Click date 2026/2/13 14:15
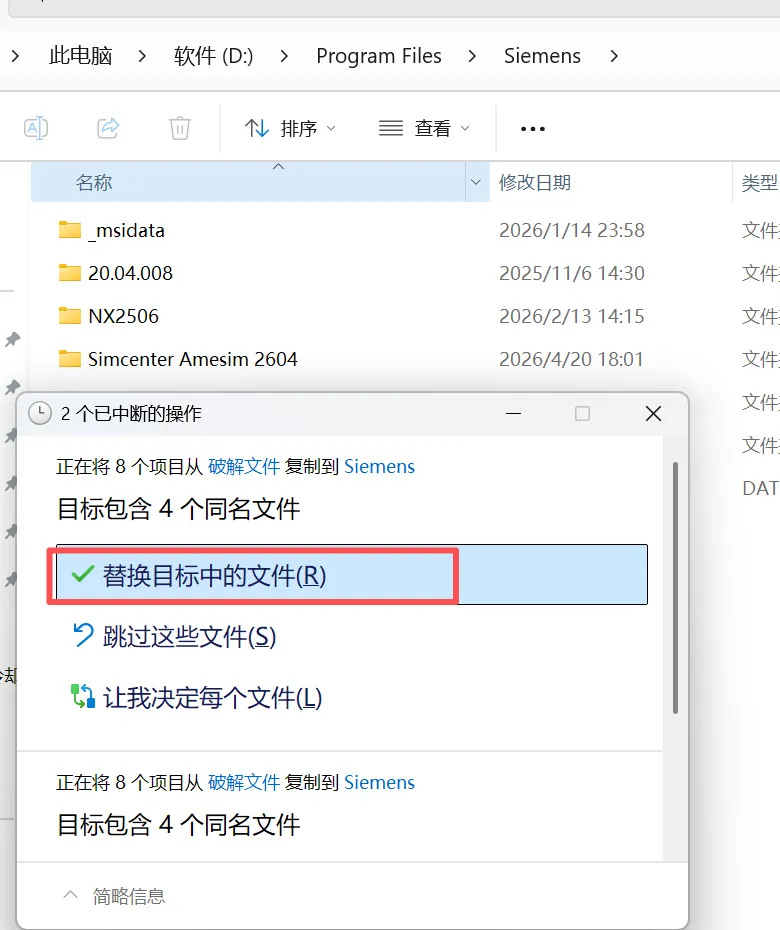The image size is (780, 930). [x=572, y=316]
